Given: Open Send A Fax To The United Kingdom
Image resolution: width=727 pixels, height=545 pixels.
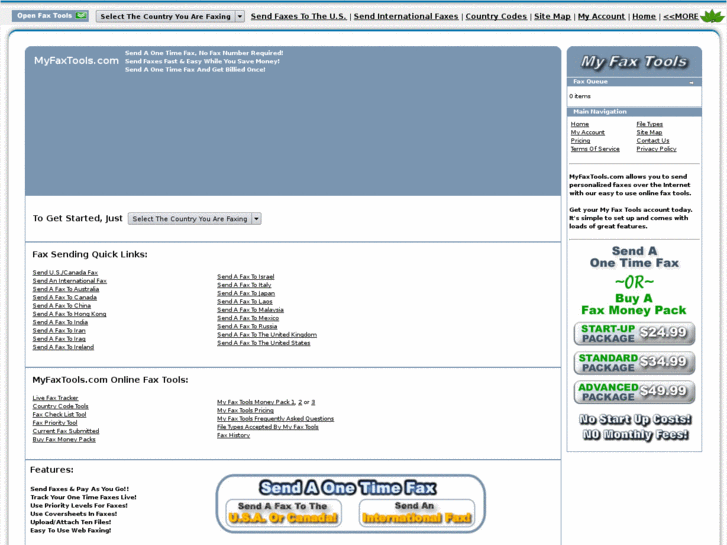Looking at the screenshot, I should coord(267,335).
